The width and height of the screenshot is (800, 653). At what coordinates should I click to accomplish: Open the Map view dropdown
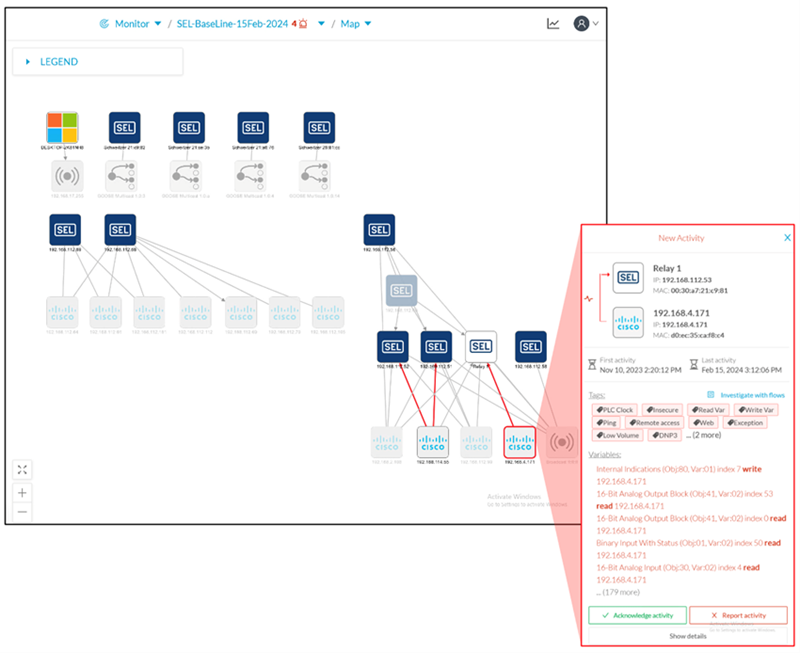pos(356,24)
